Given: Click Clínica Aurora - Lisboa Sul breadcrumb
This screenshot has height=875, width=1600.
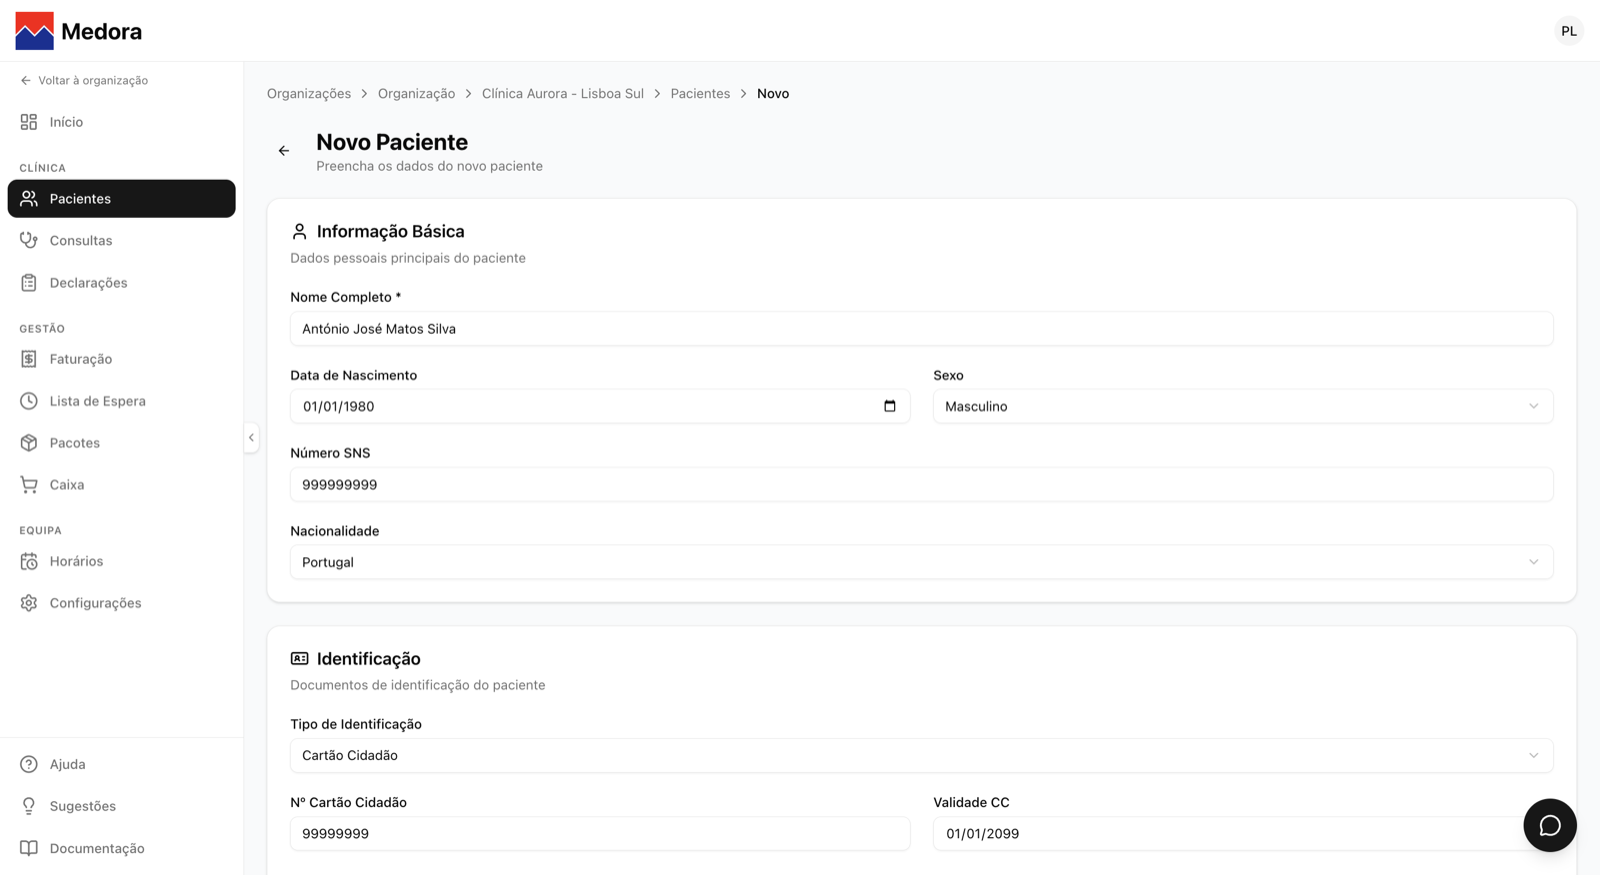Looking at the screenshot, I should [x=563, y=93].
